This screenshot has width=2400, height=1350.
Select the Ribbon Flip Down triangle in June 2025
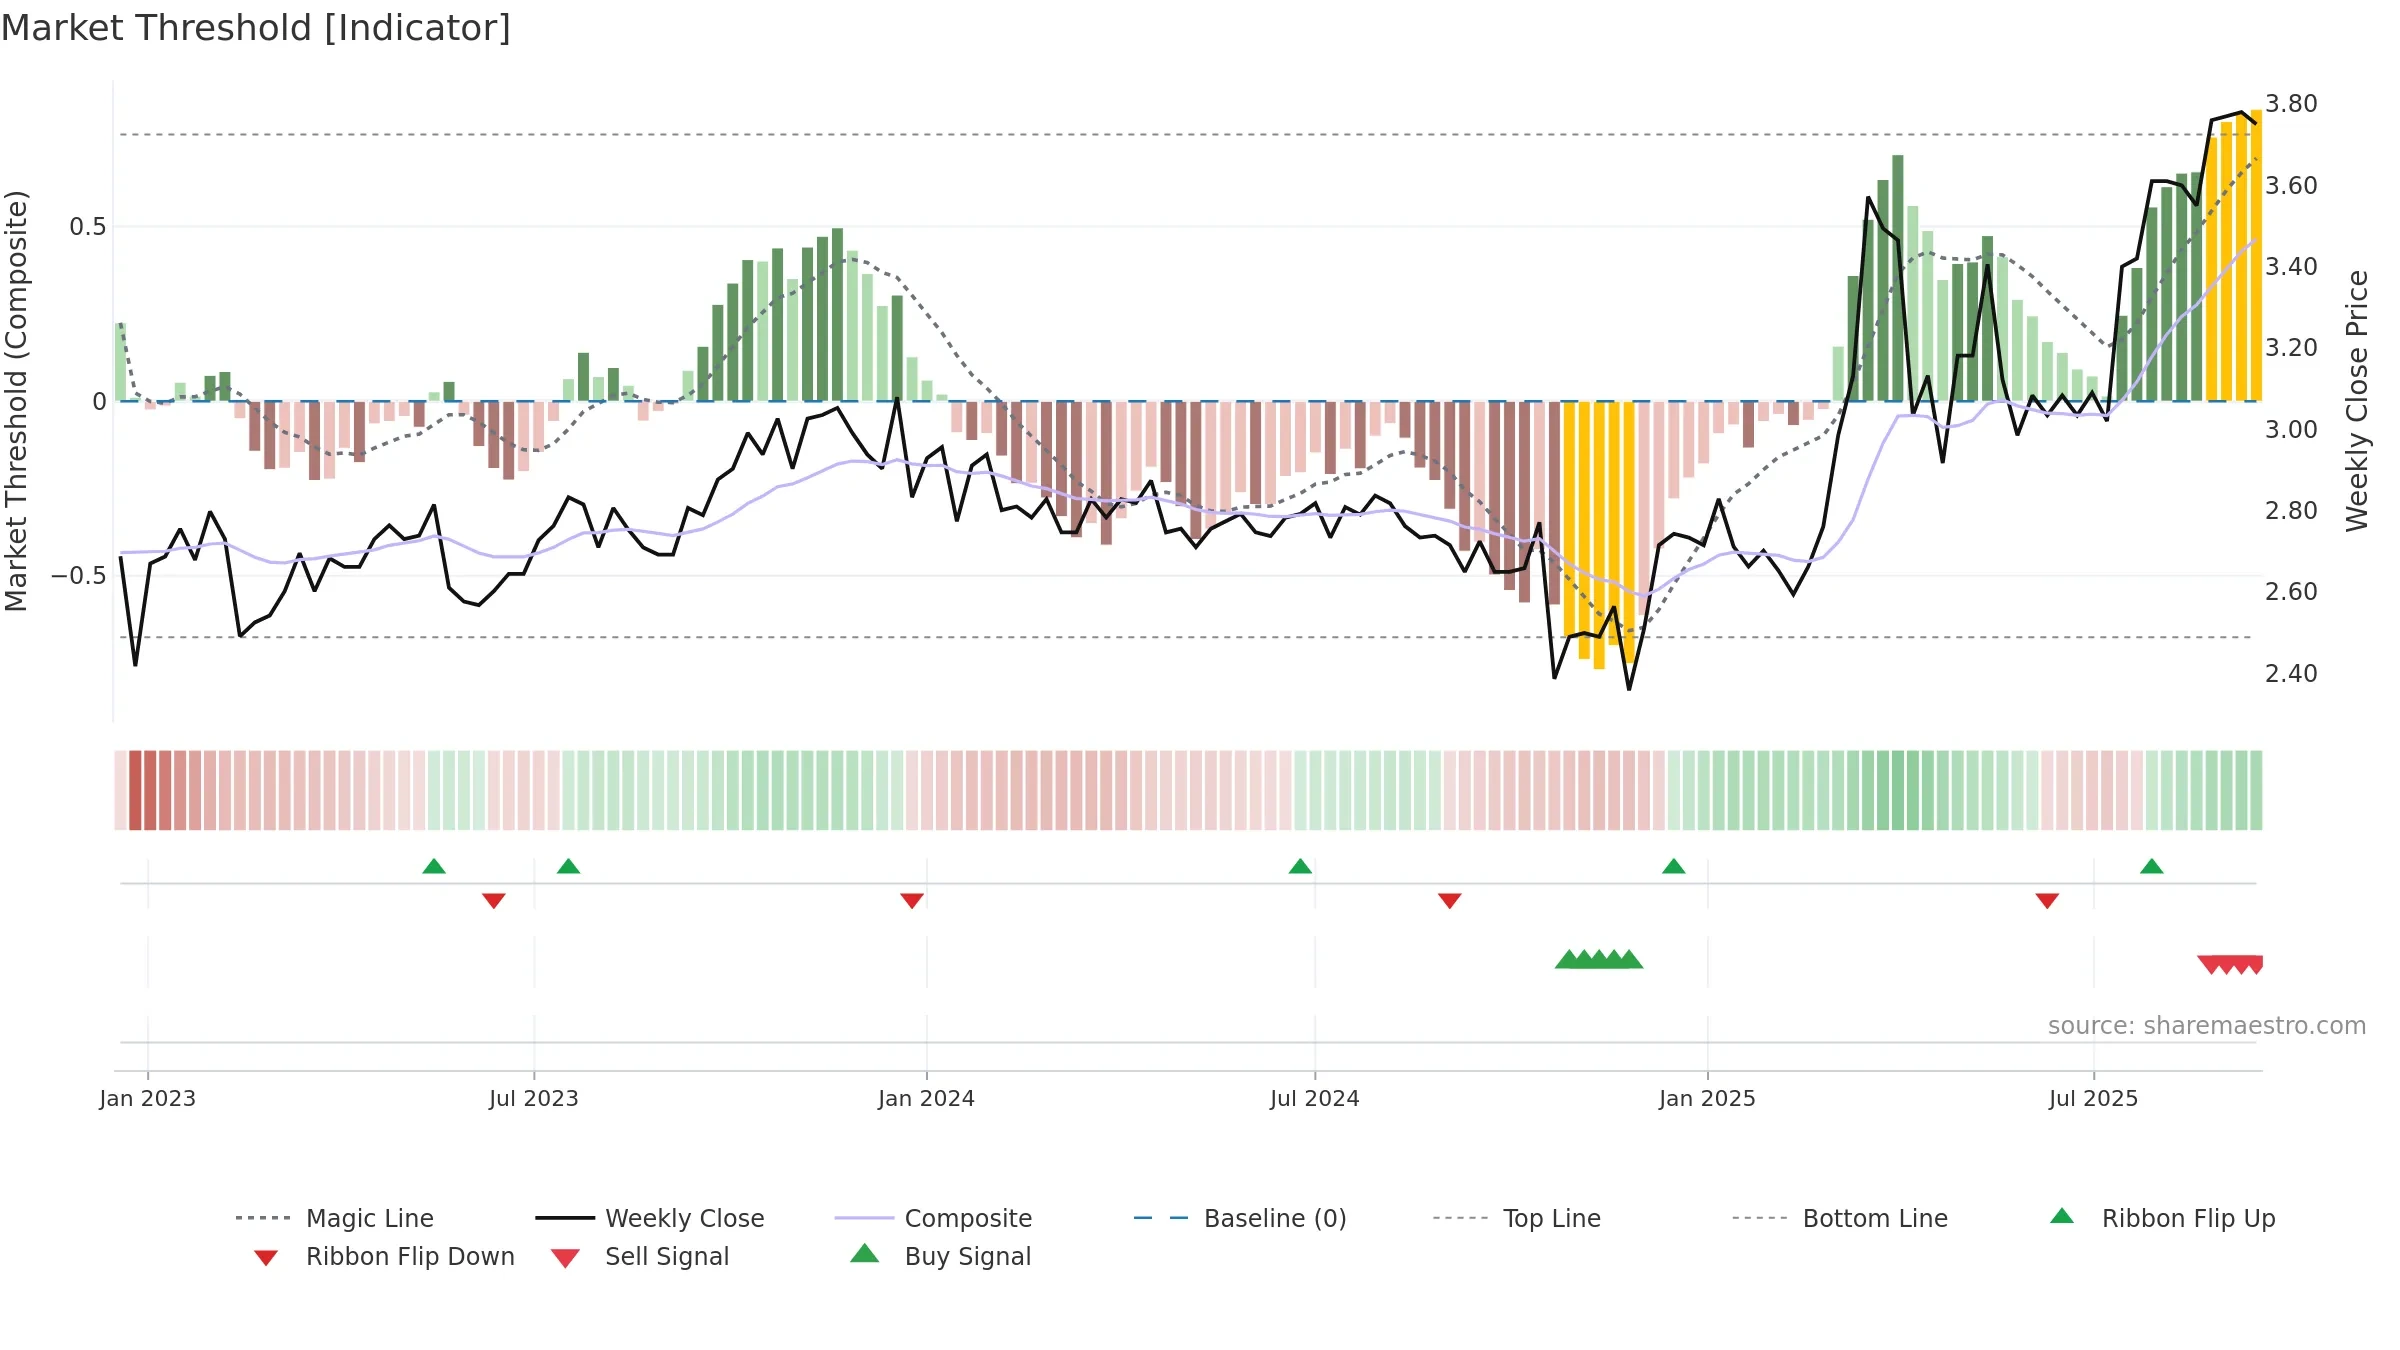click(2047, 900)
